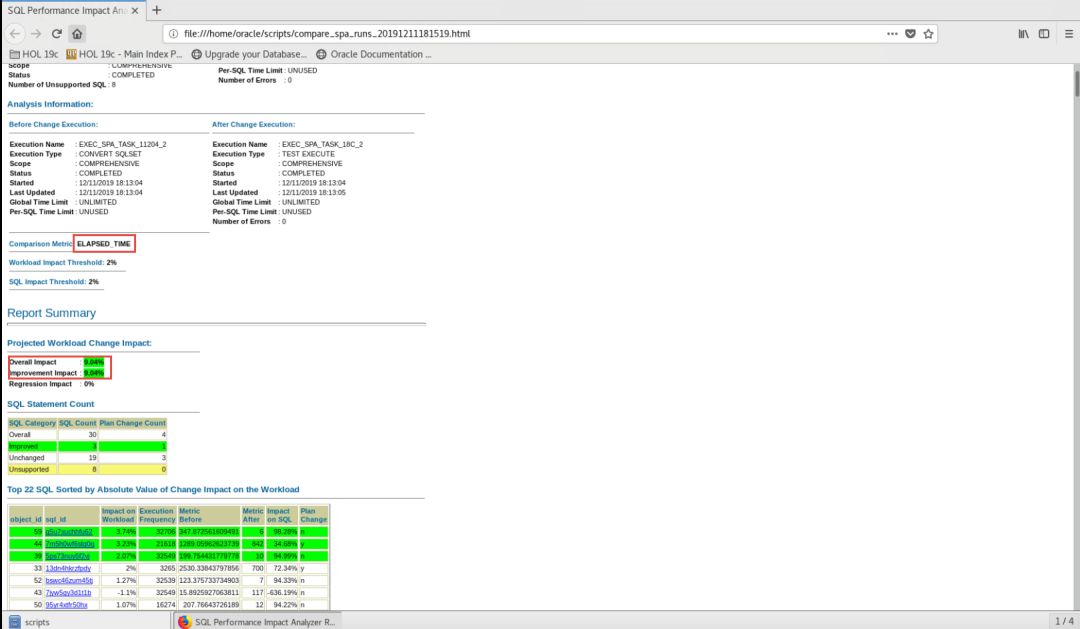Bookmark this page with the star
Screen dimensions: 1080x629
point(928,33)
